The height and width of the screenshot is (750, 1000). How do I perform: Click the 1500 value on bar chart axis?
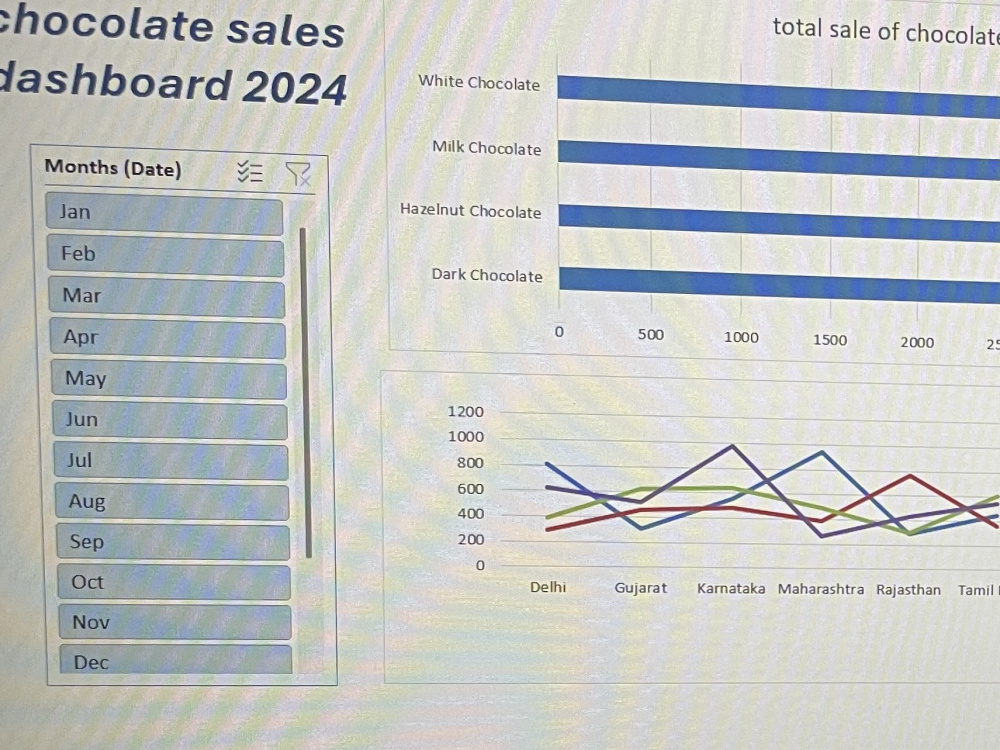pyautogui.click(x=830, y=340)
